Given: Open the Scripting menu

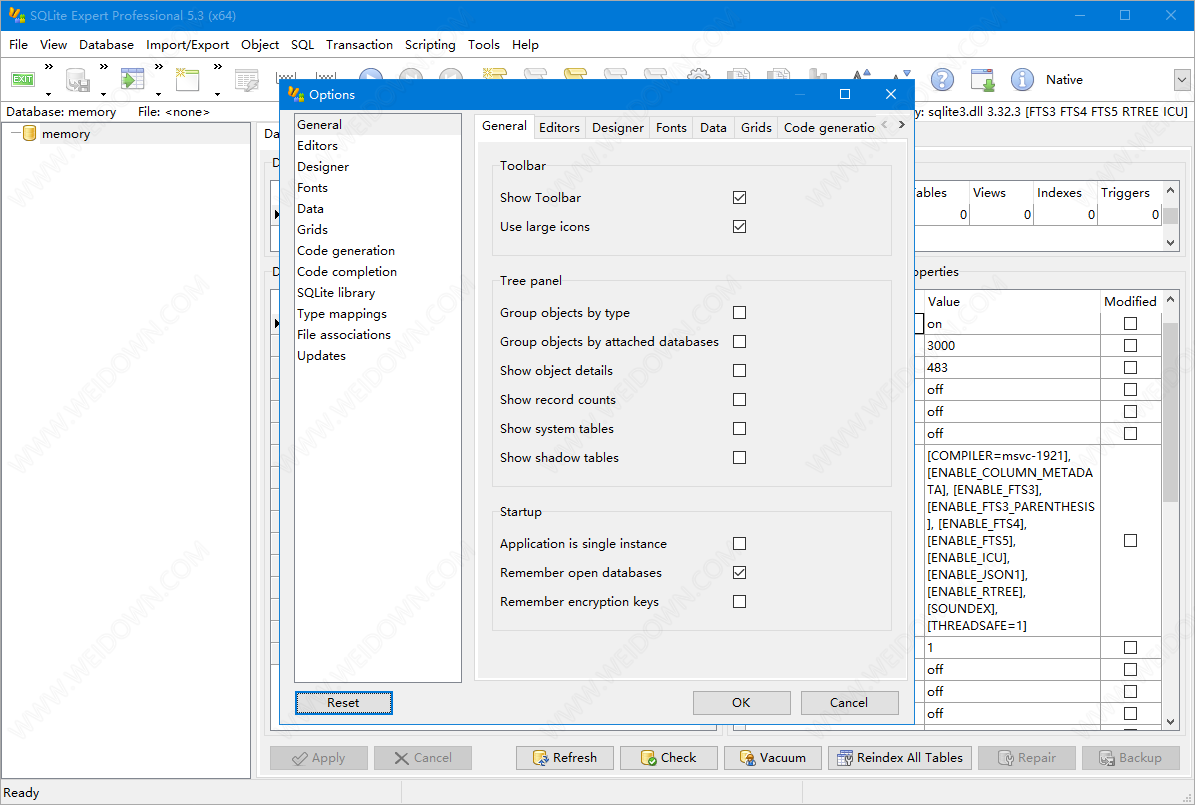Looking at the screenshot, I should (430, 45).
